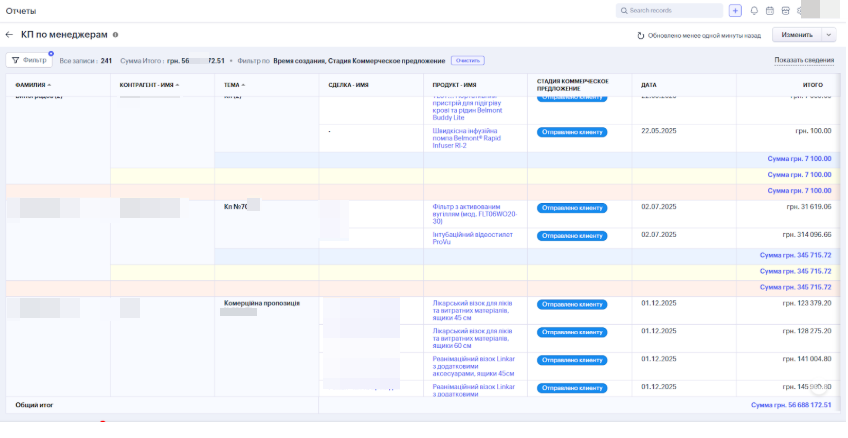The width and height of the screenshot is (848, 438).
Task: Open the Інтубаційний відеостилет ProVu link
Action: (473, 238)
